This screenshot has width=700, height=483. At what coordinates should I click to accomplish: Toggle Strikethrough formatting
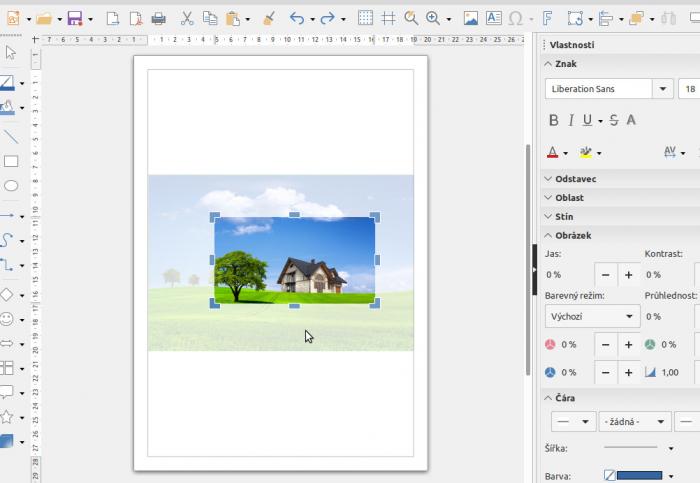coord(614,120)
